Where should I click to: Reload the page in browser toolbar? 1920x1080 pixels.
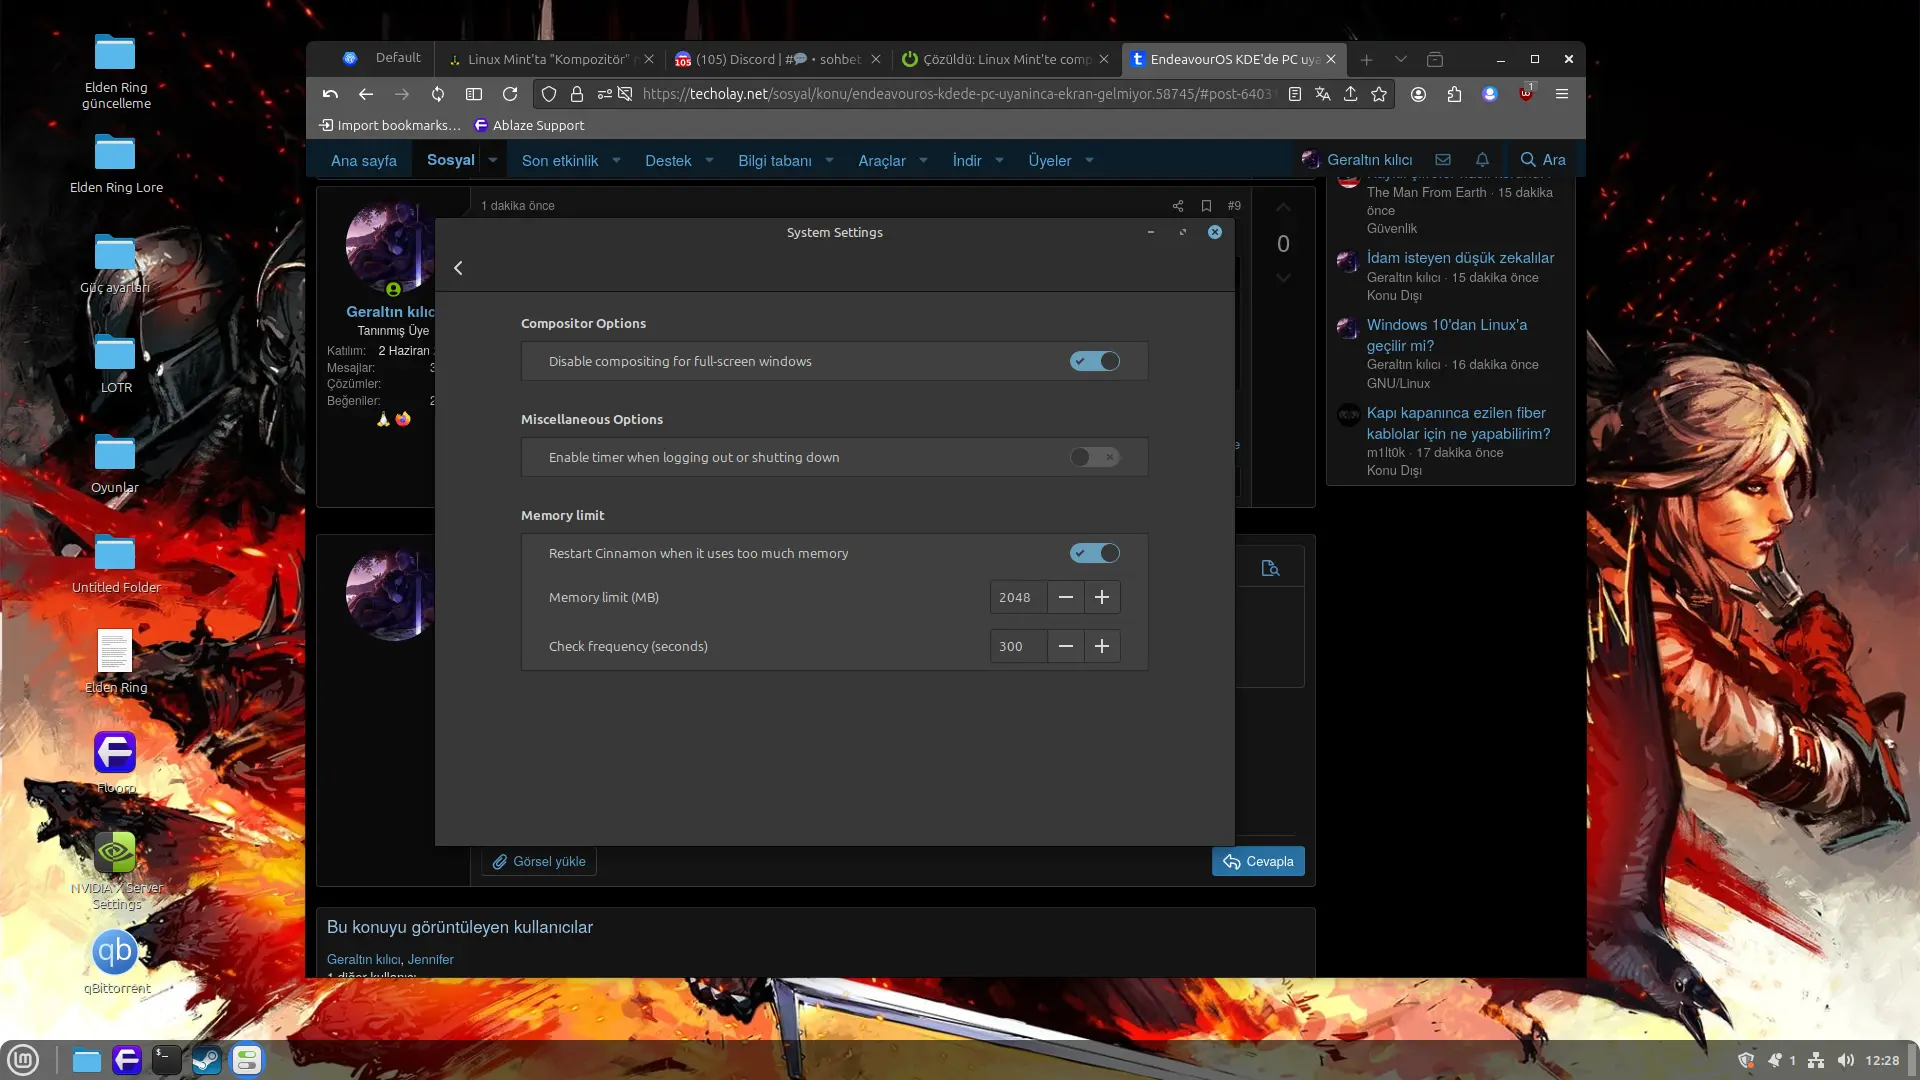tap(510, 94)
